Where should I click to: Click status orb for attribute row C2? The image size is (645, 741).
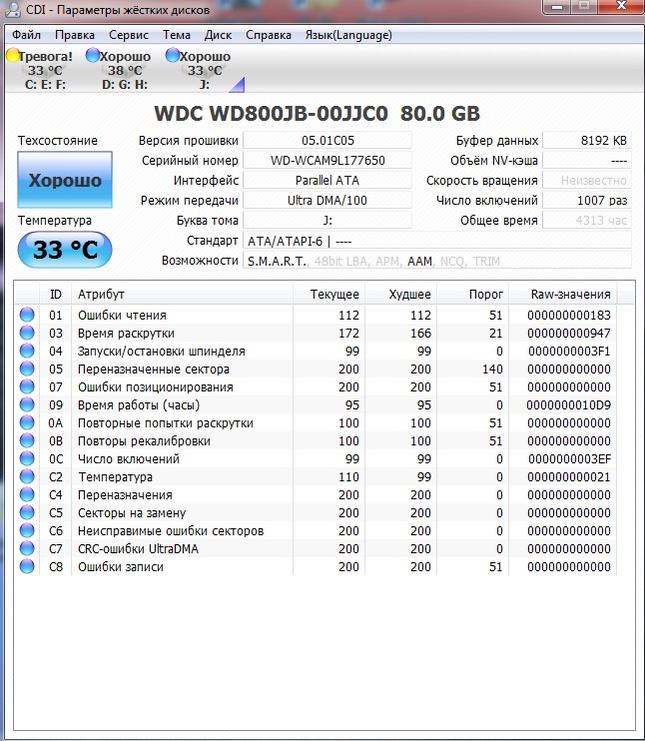[27, 476]
